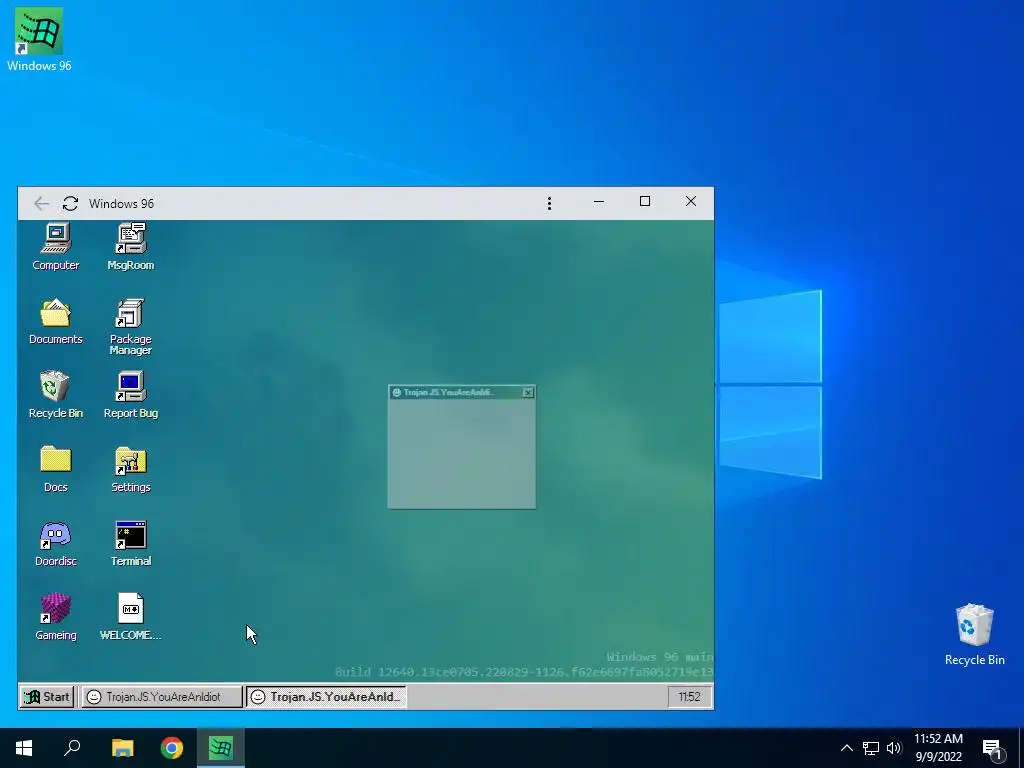The image size is (1024, 768).
Task: Open the WELCOME markdown file icon
Action: [131, 616]
